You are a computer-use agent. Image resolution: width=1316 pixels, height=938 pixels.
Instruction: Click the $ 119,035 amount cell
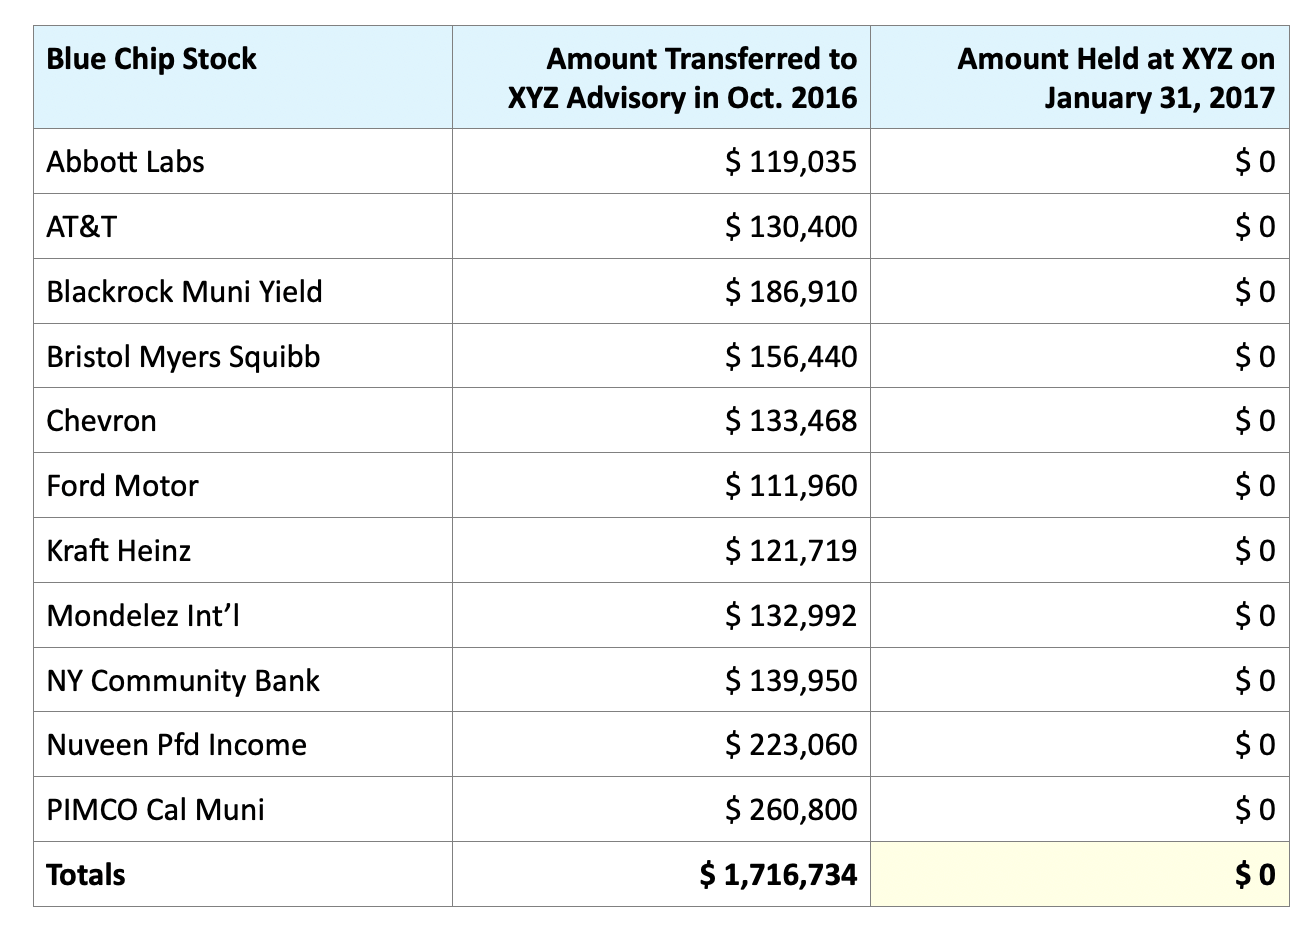791,162
